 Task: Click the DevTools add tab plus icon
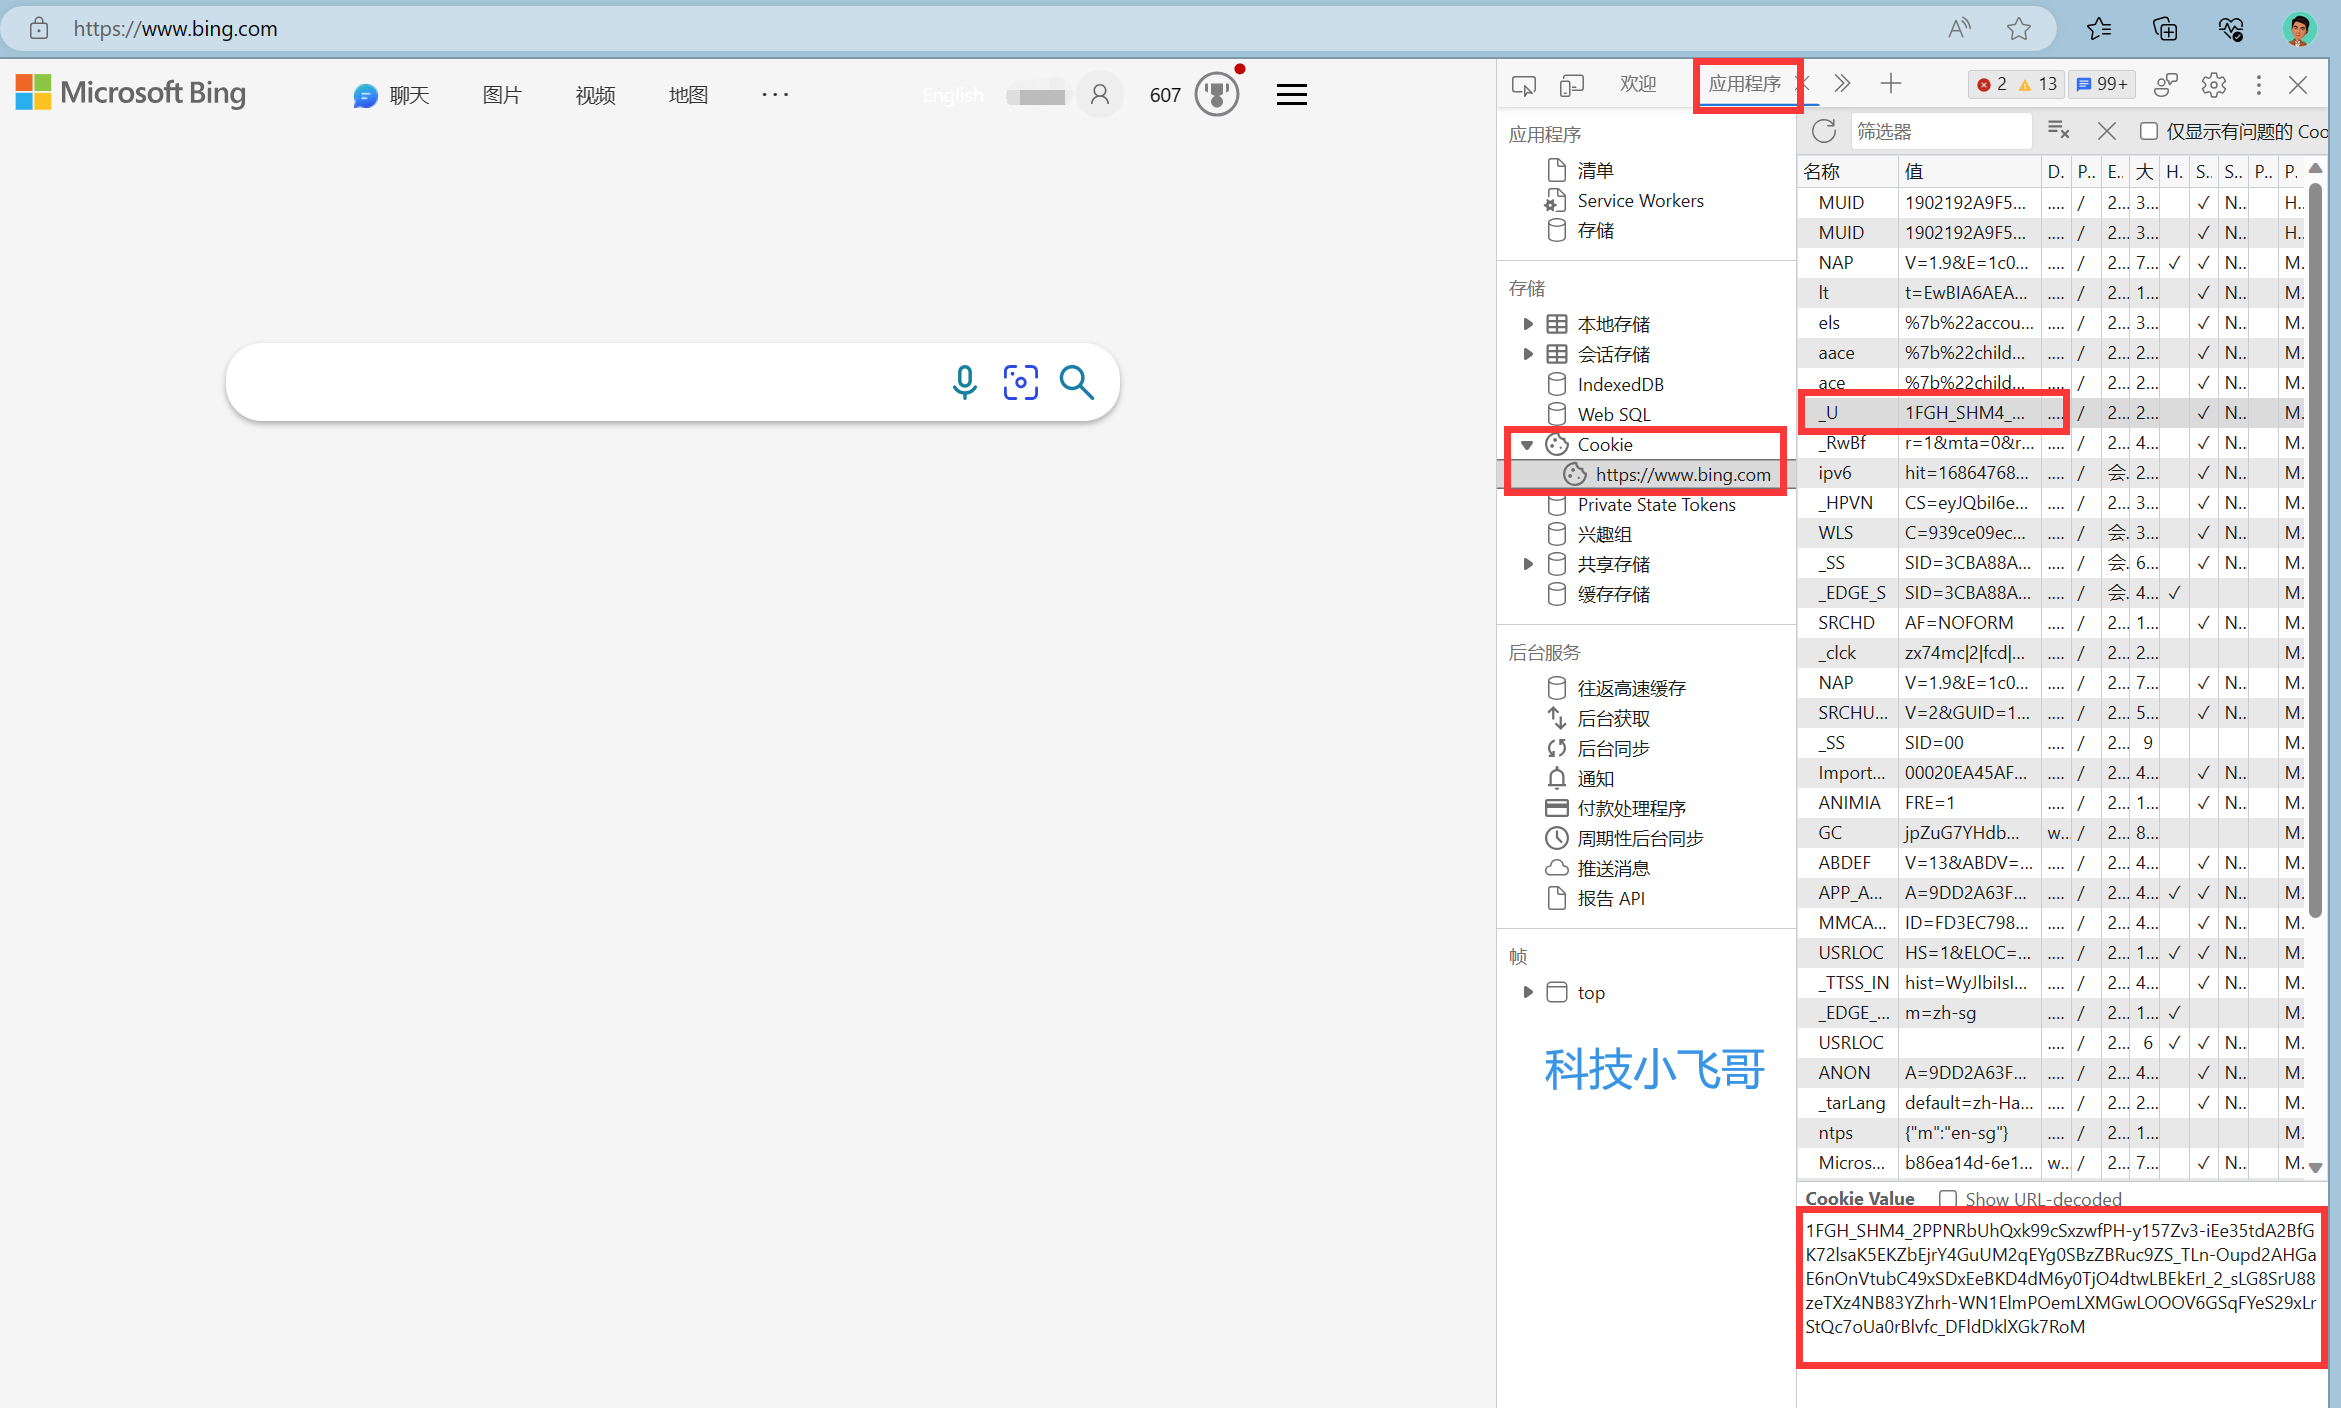click(1890, 84)
